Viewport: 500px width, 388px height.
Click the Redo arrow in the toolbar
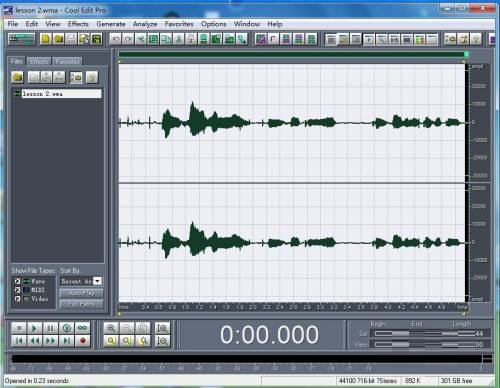[128, 39]
